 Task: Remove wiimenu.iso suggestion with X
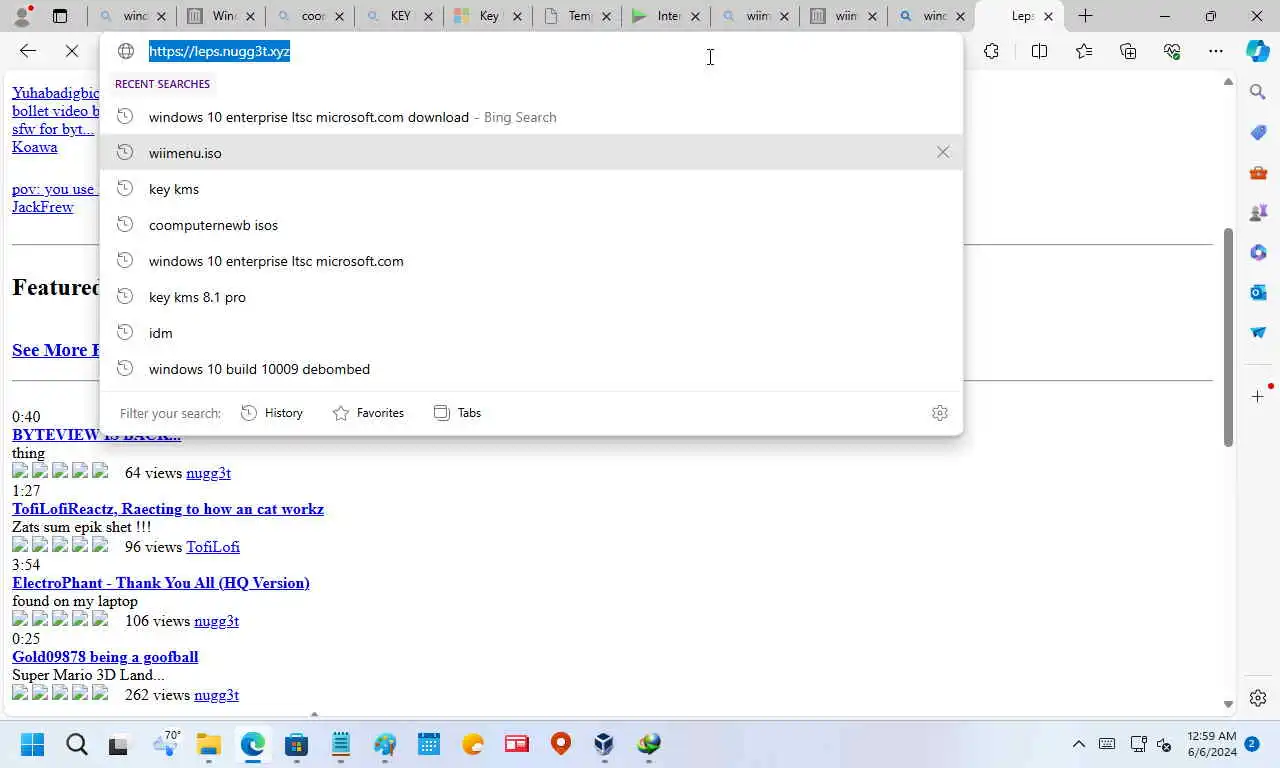point(943,152)
